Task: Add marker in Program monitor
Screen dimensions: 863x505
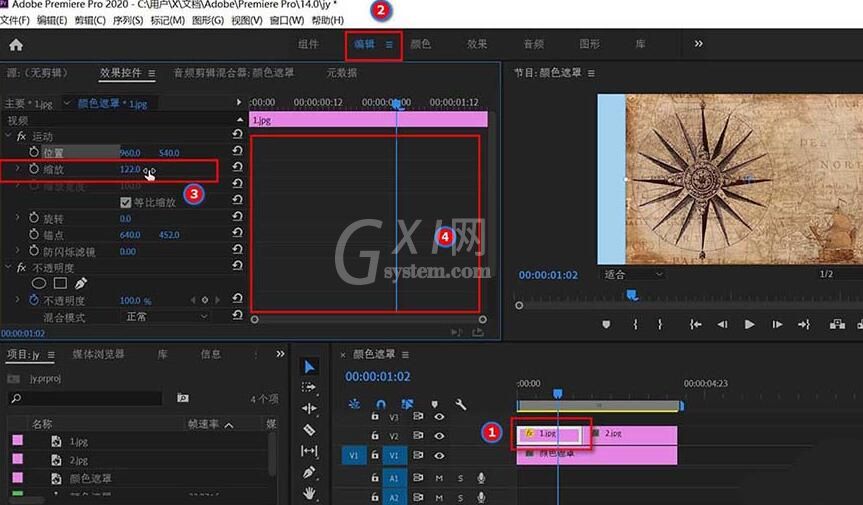Action: coord(606,325)
